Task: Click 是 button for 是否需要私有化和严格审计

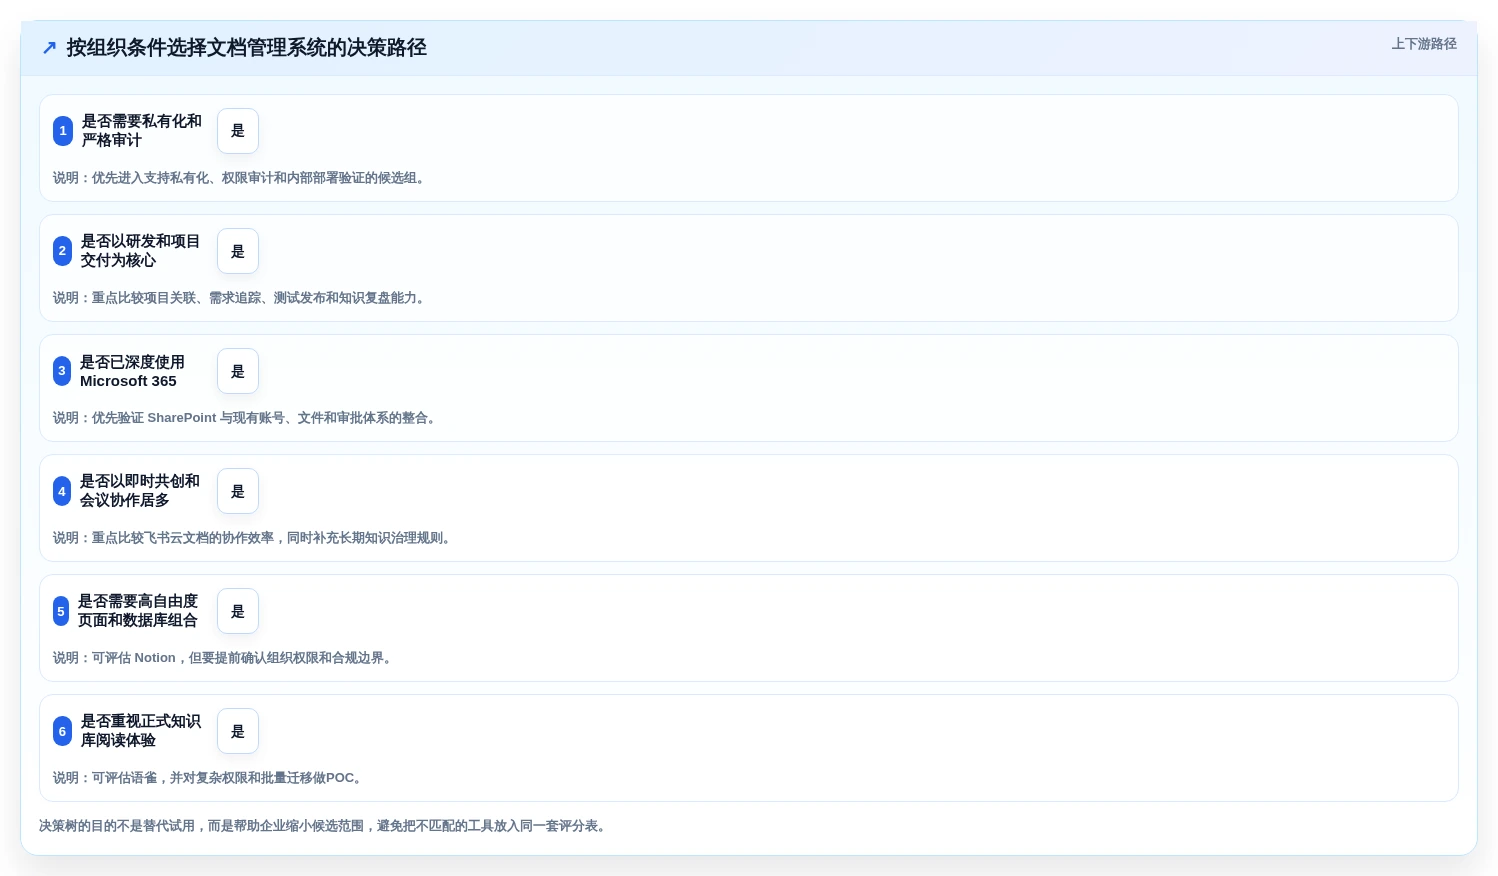Action: point(238,131)
